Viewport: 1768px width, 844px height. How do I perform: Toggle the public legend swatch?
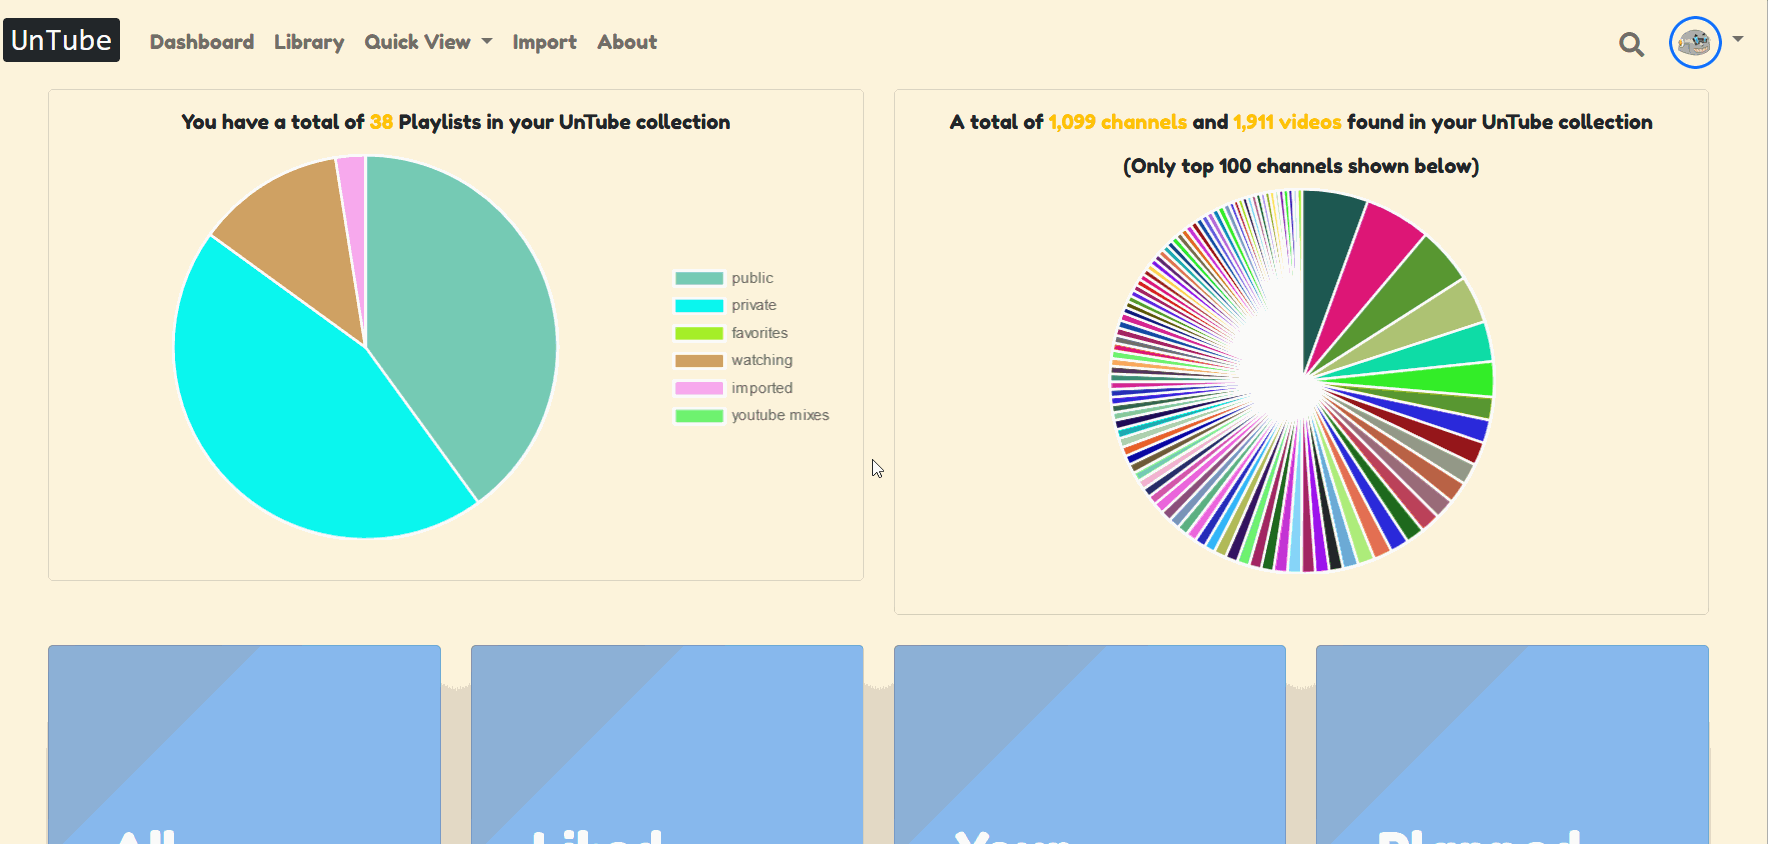(x=699, y=278)
